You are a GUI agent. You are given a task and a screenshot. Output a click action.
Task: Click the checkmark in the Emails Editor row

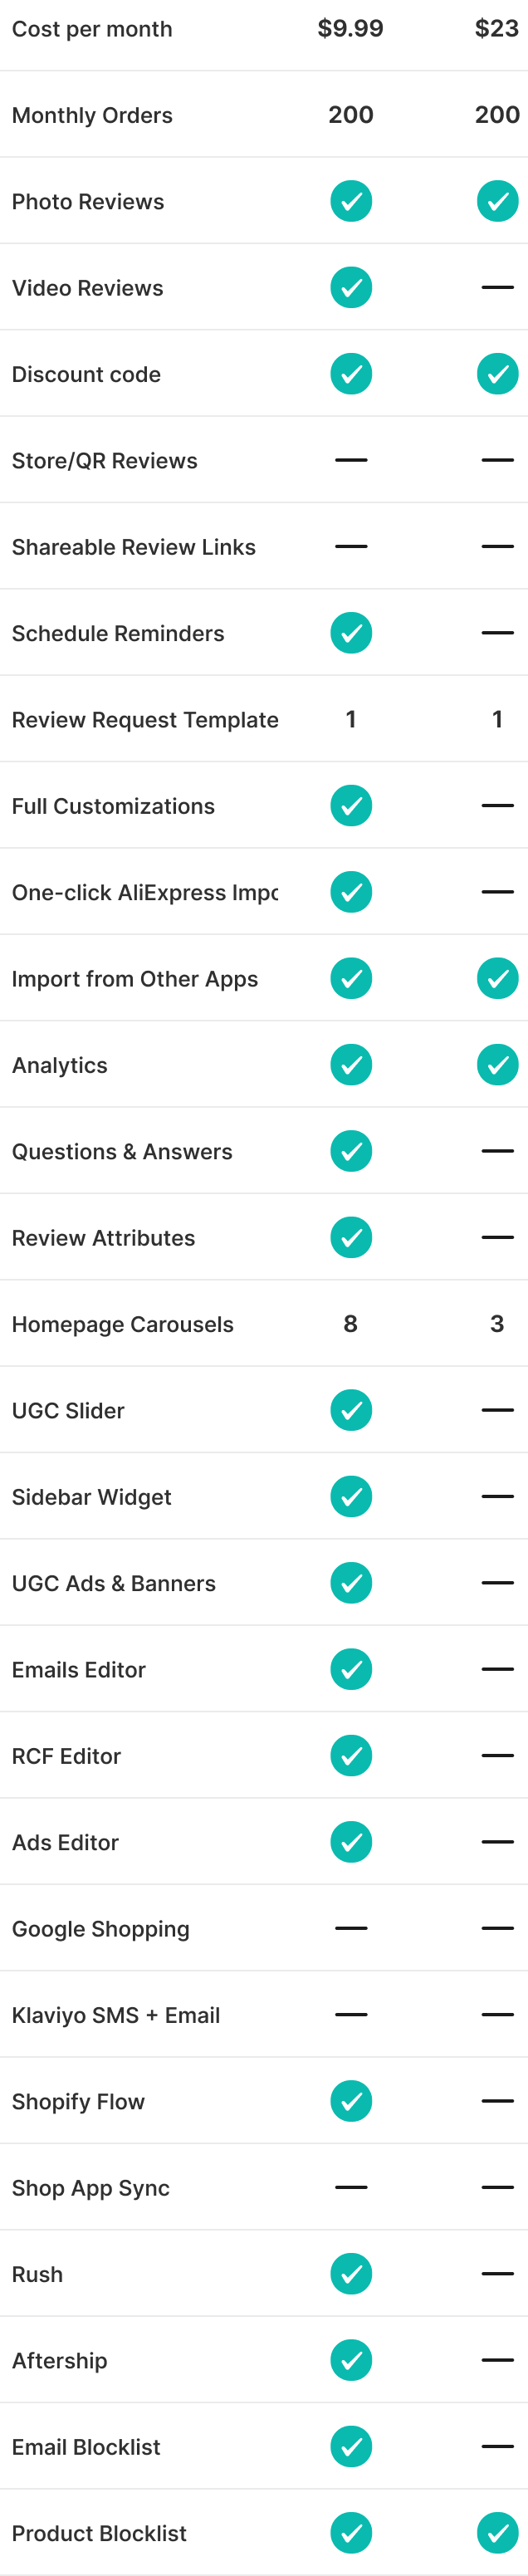tap(351, 1669)
